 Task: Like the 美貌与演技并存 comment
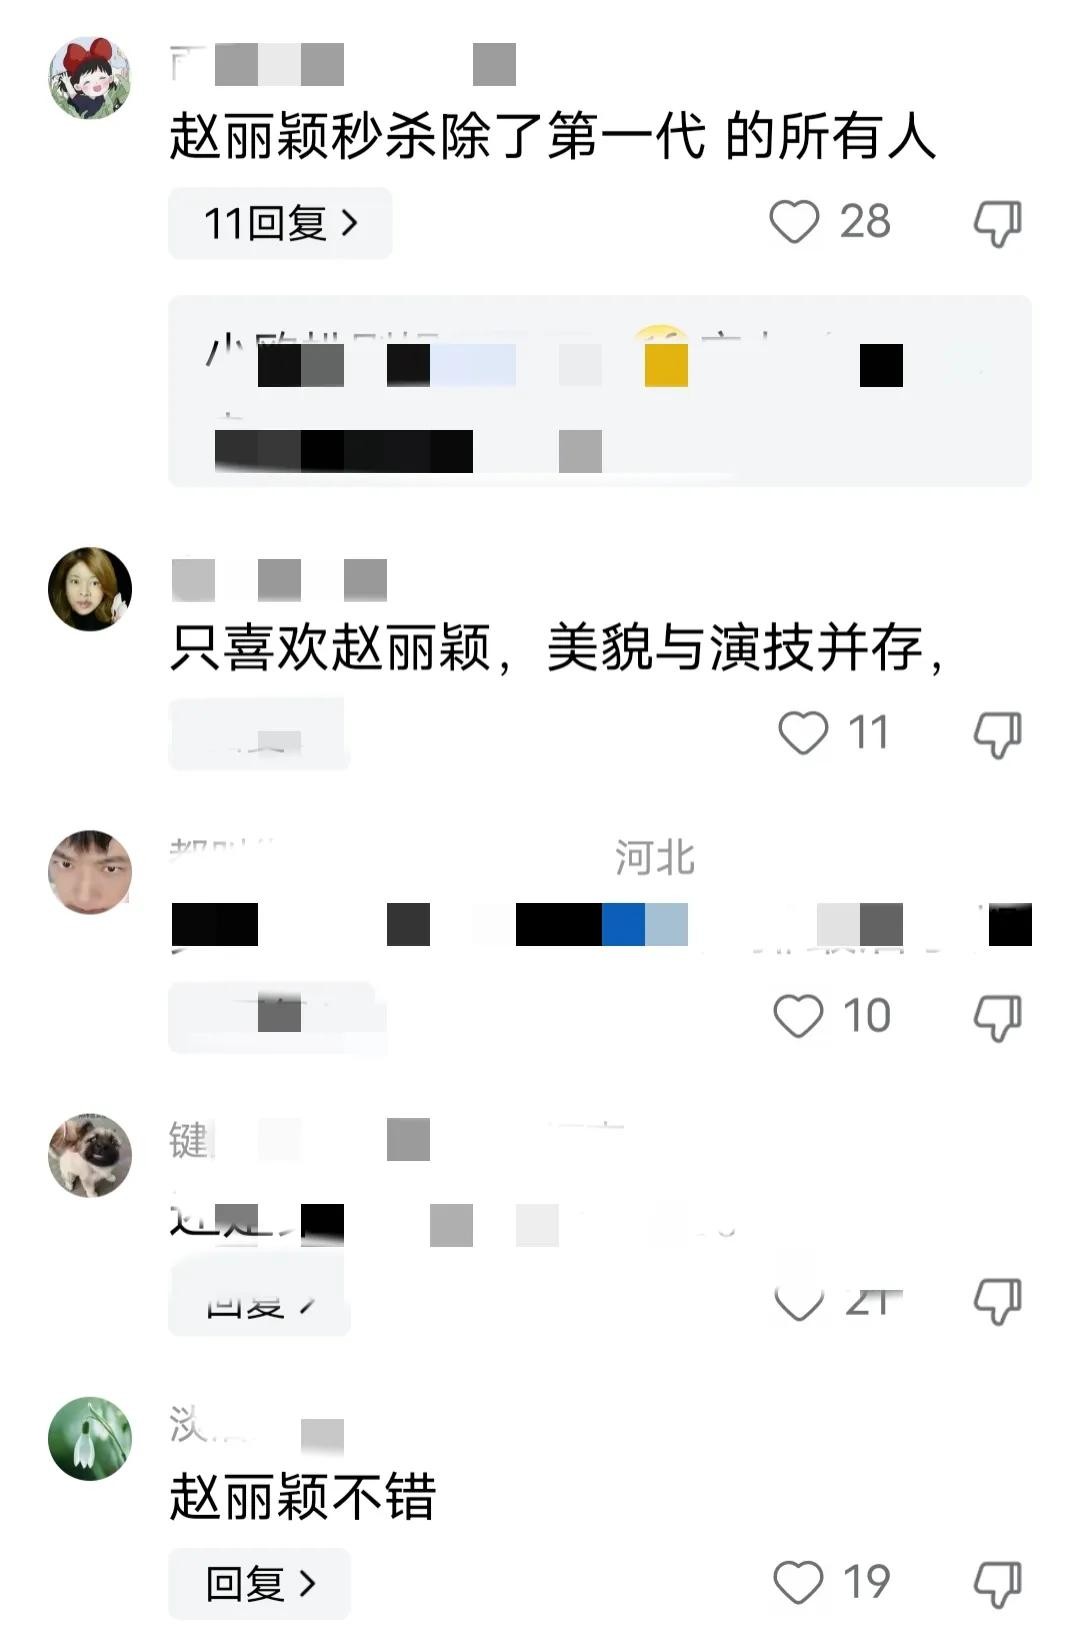coord(803,733)
